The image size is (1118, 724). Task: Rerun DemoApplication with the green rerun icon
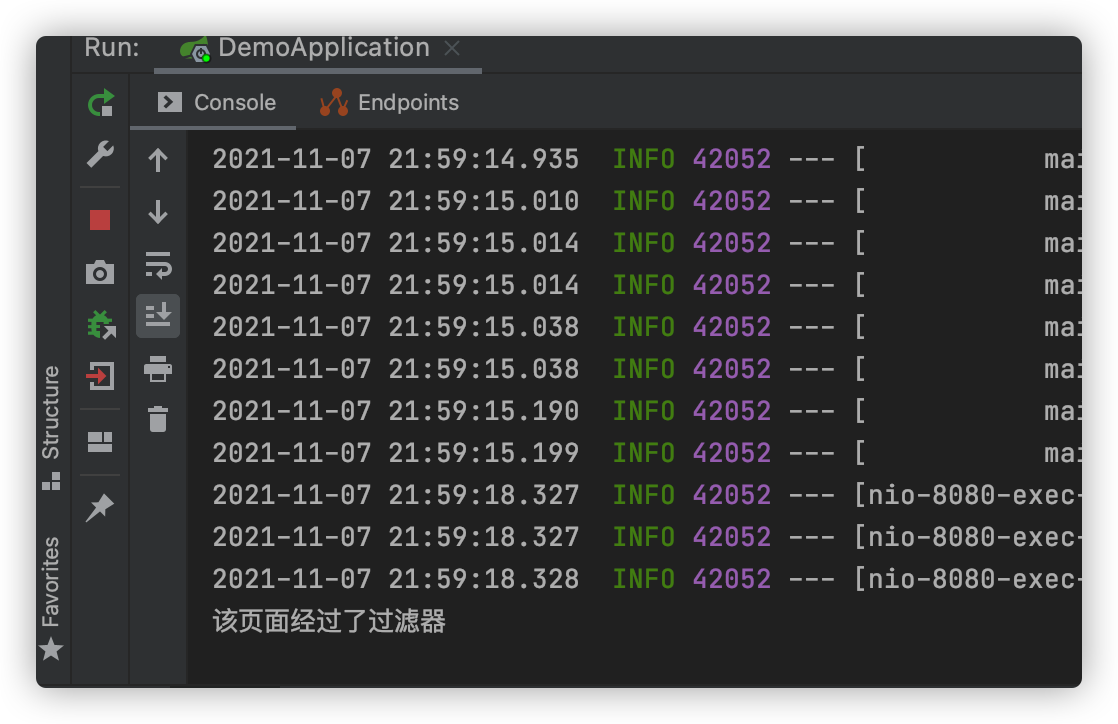pos(101,103)
